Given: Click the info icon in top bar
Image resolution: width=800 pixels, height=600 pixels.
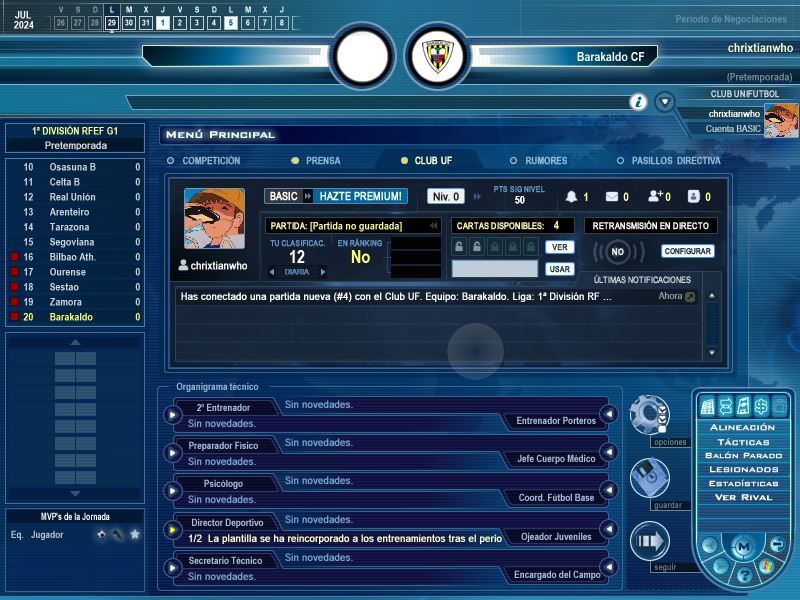Looking at the screenshot, I should tap(638, 102).
